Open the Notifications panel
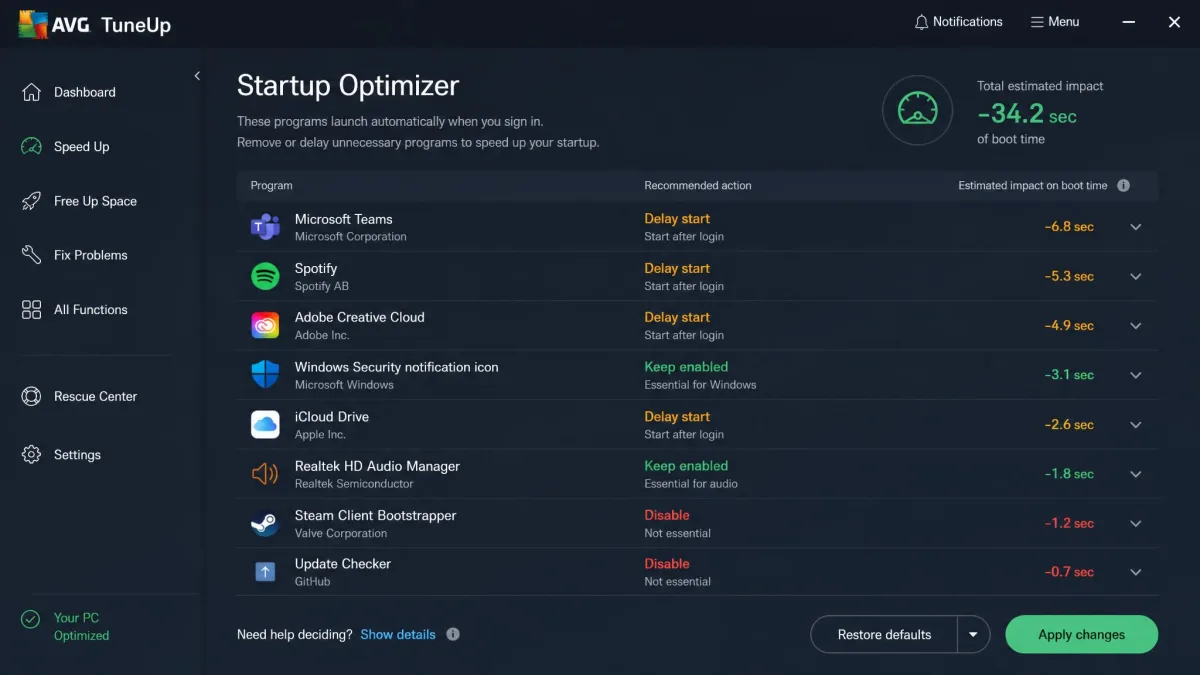Viewport: 1200px width, 675px height. pos(958,22)
